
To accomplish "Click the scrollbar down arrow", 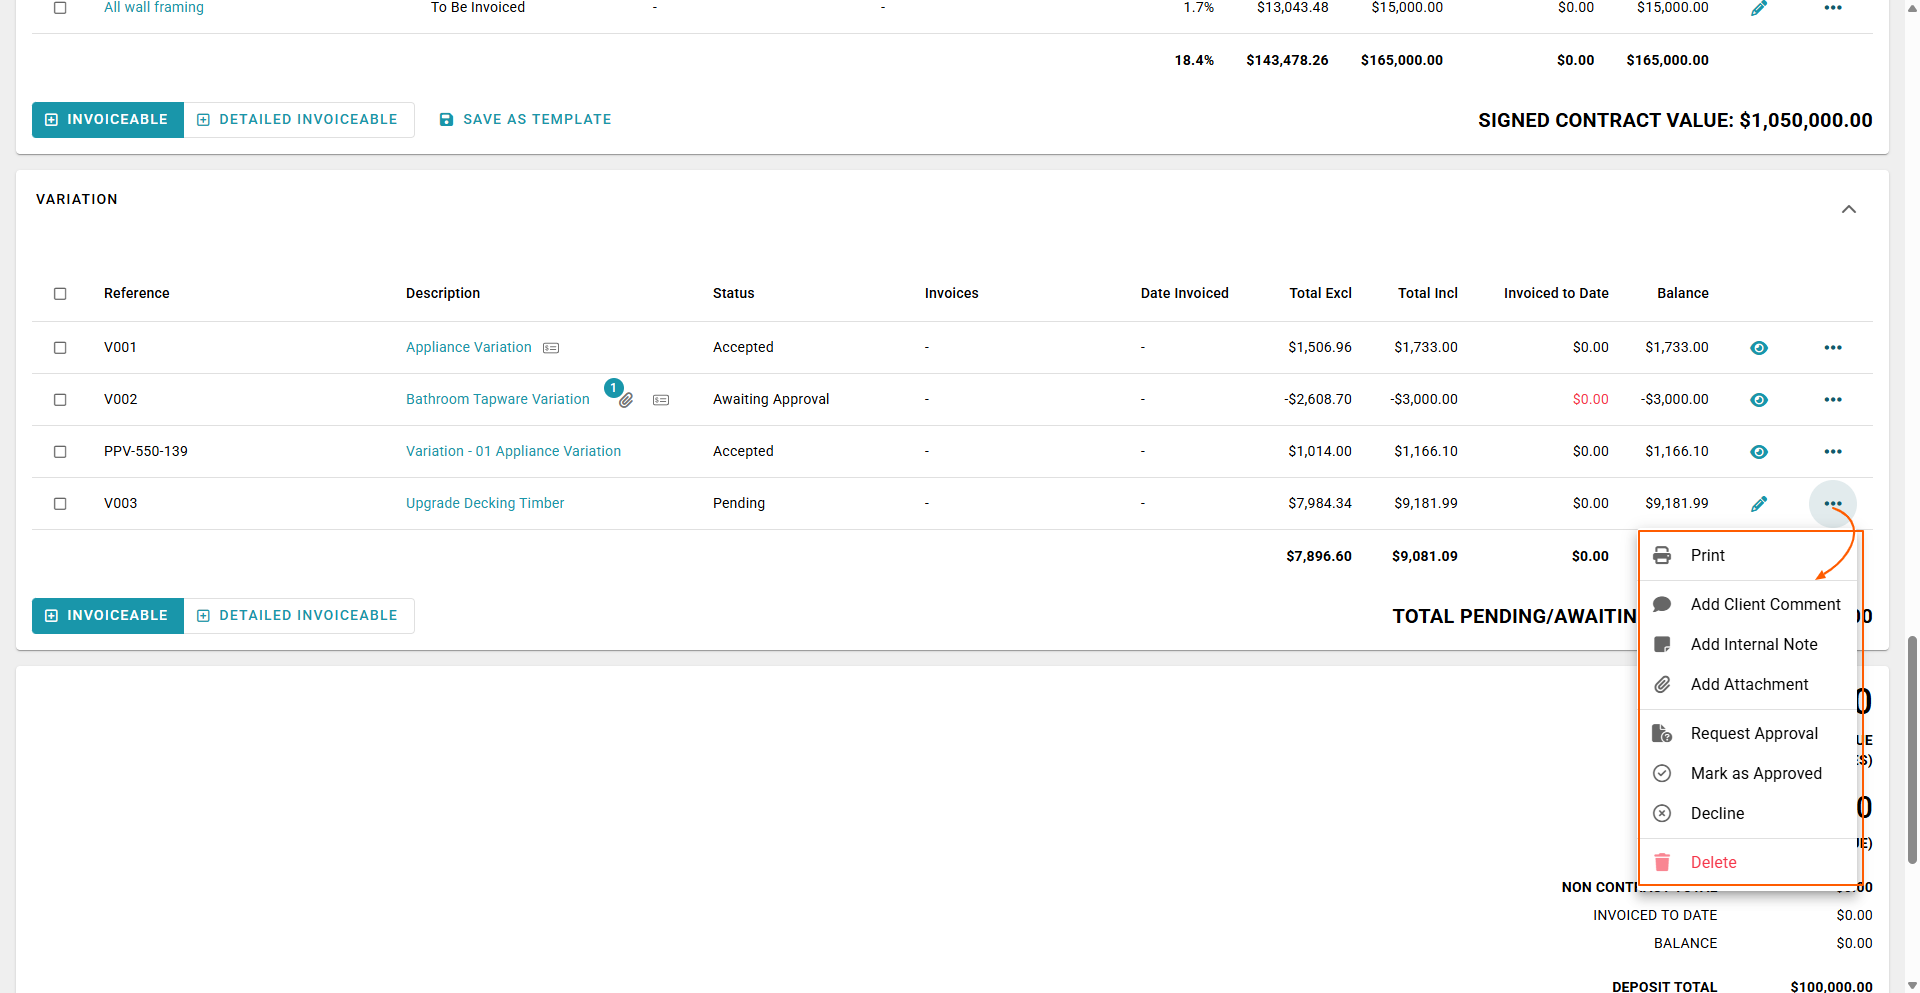I will [x=1912, y=985].
